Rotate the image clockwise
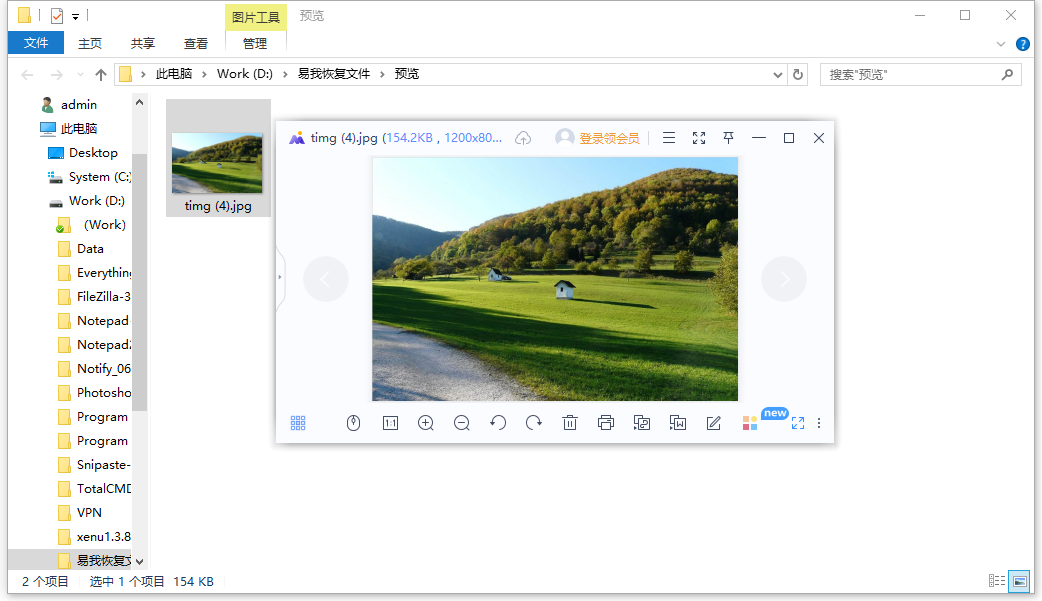Viewport: 1042px width, 601px height. pyautogui.click(x=534, y=423)
